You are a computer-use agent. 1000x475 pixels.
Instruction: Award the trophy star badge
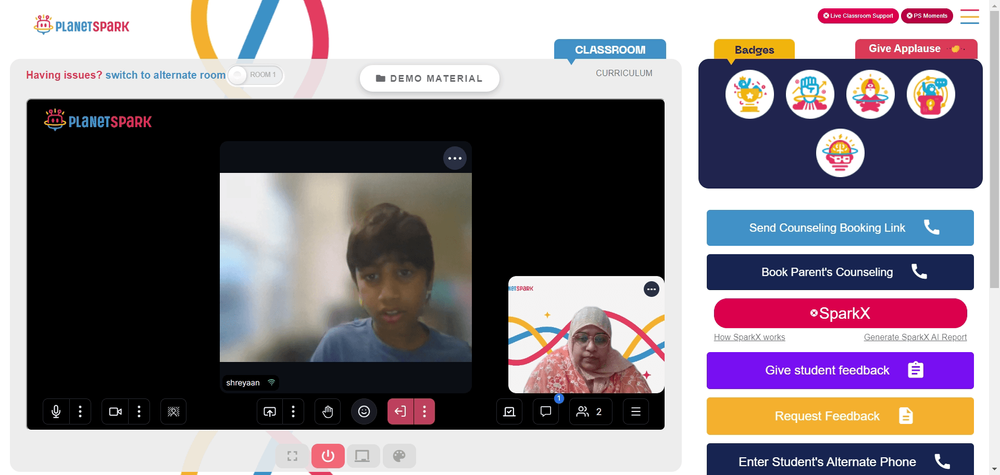click(749, 94)
